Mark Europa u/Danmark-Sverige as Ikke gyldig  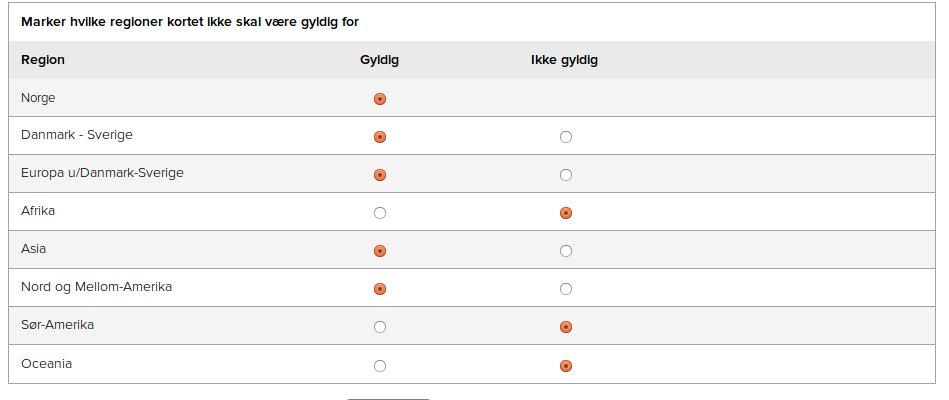(565, 175)
